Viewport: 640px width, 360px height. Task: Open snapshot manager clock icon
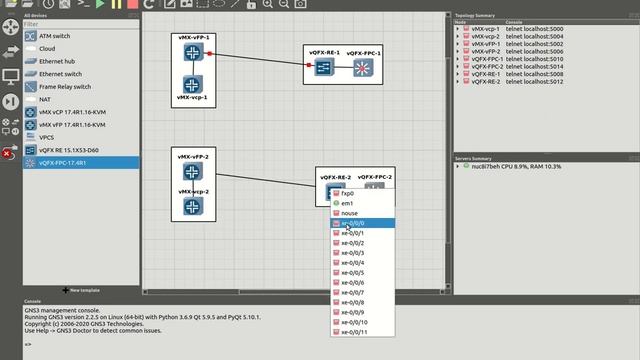(49, 4)
